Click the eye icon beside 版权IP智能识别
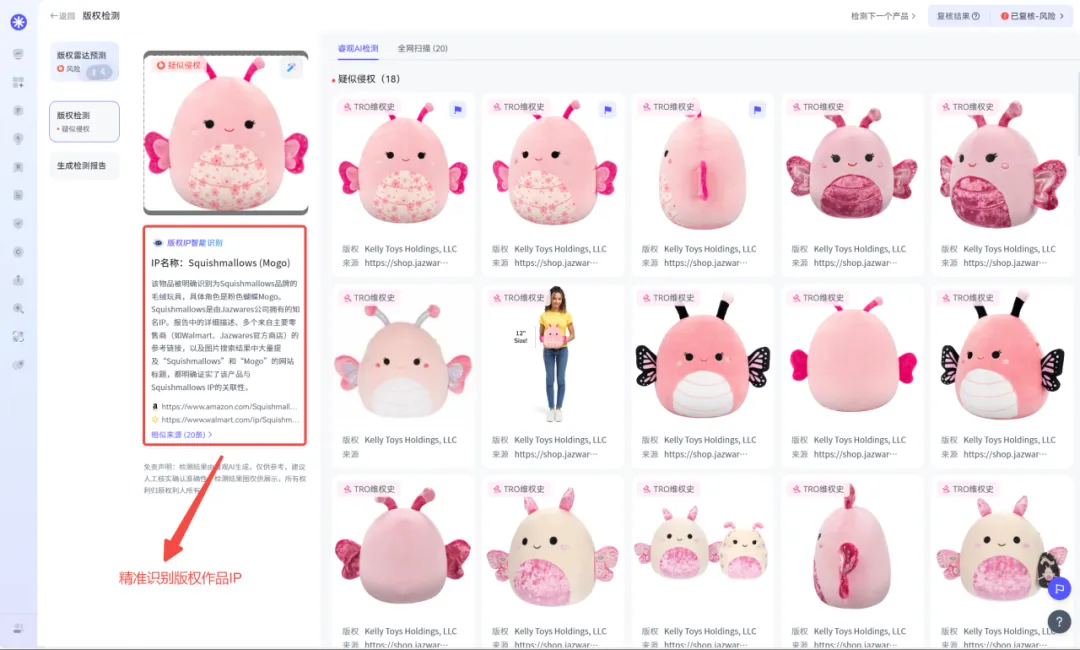1080x650 pixels. pyautogui.click(x=158, y=243)
